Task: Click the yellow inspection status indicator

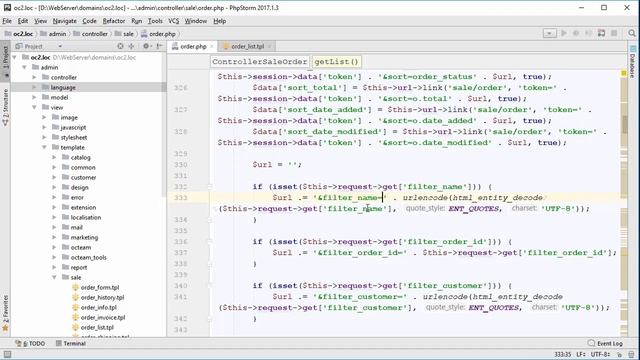Action: 624,73
